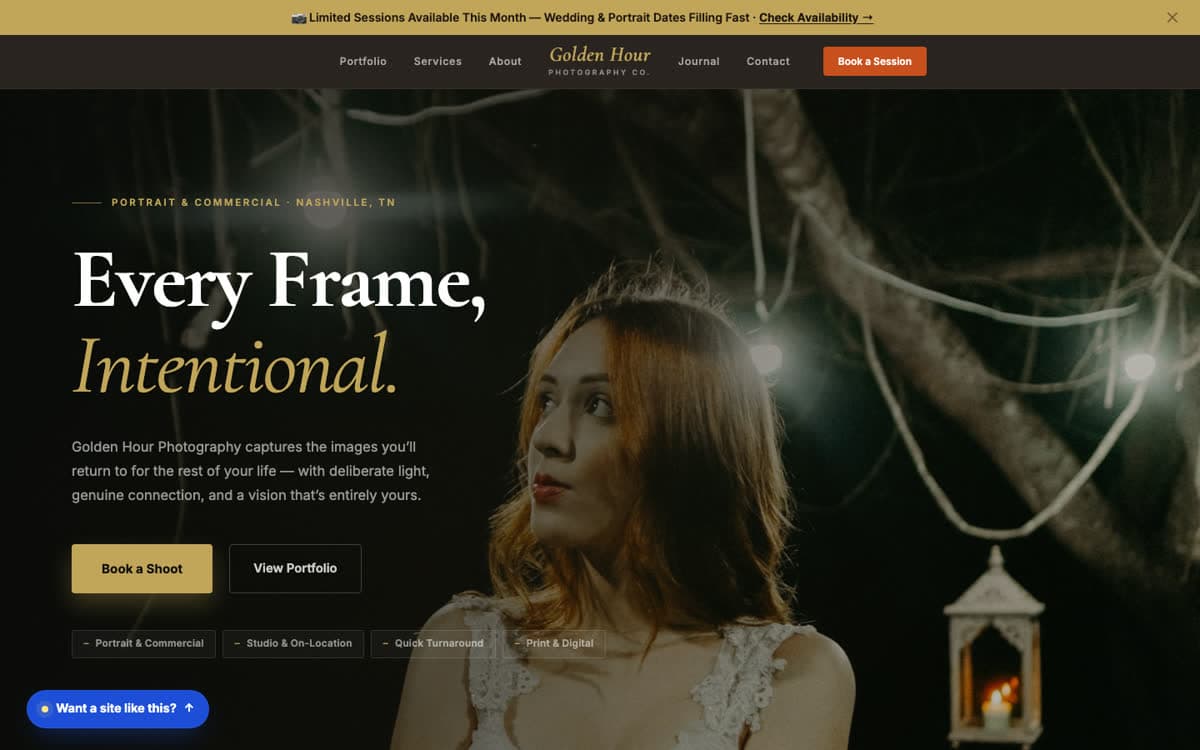Click the Golden Hour Photography description paragraph

coord(250,471)
